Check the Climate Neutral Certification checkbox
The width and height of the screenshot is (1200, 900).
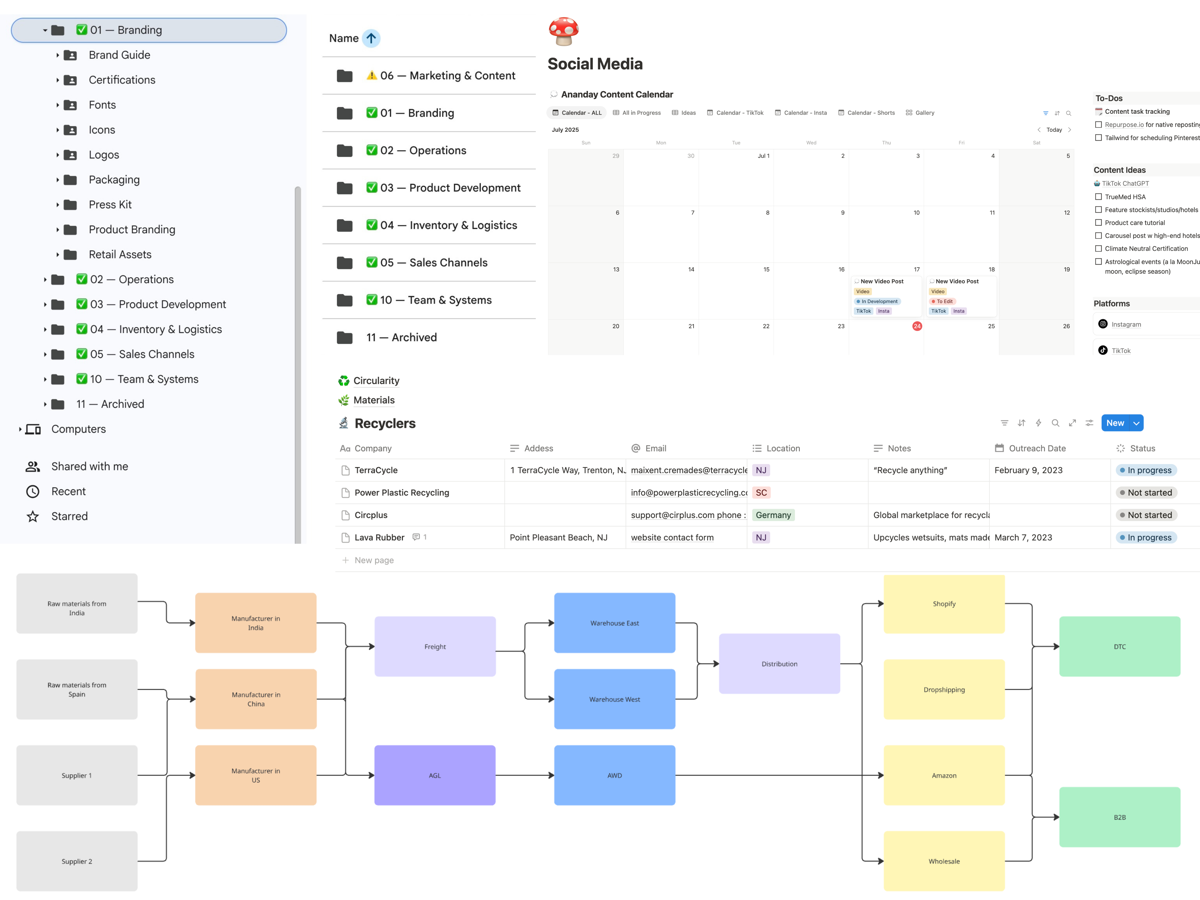tap(1098, 249)
